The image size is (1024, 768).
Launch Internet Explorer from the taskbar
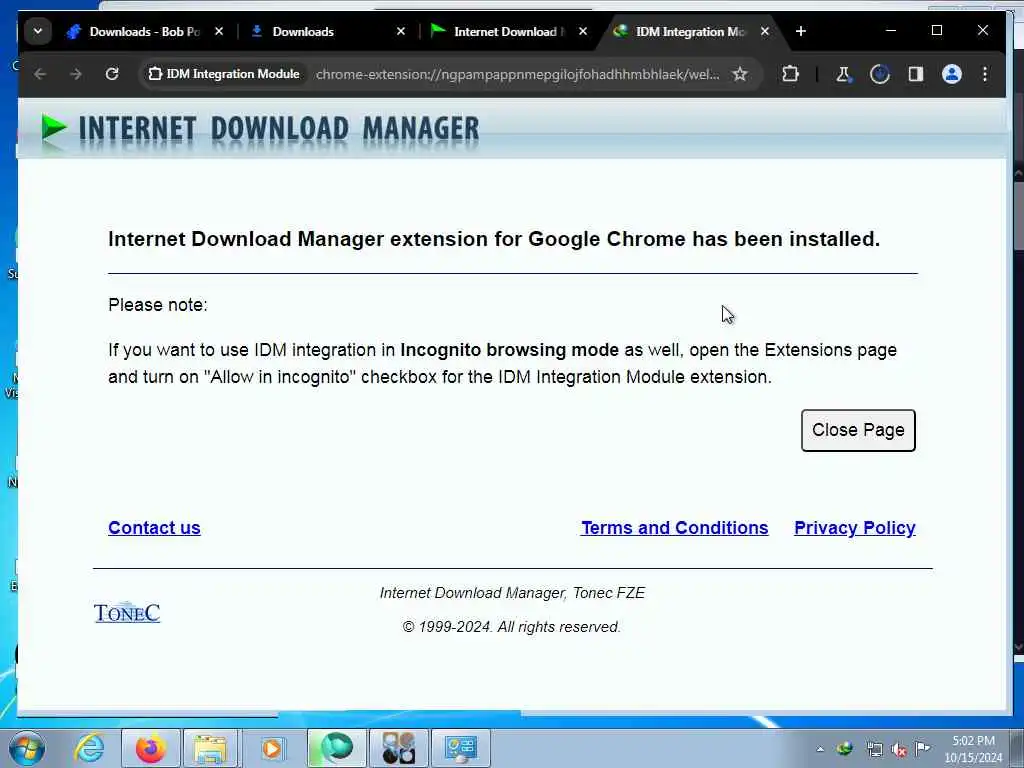pos(89,748)
